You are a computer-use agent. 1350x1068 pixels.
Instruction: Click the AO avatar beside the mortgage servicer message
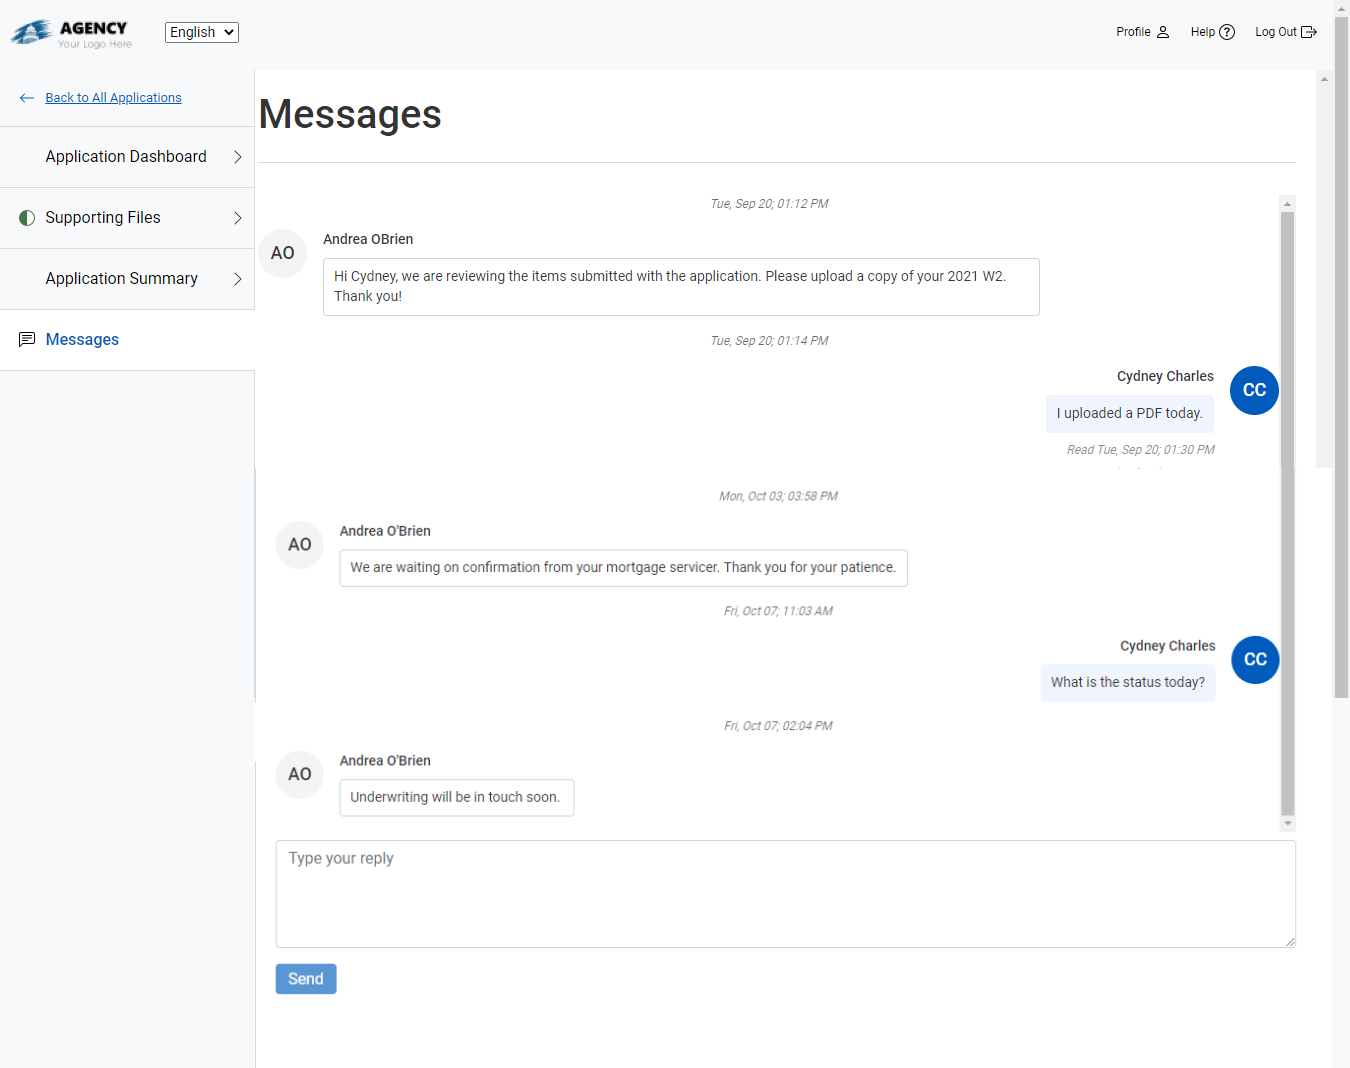(x=299, y=544)
